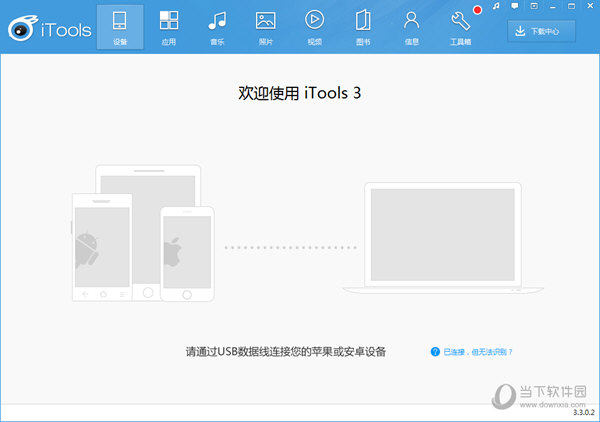Viewport: 600px width, 422px height.
Task: Open the music note icon in title bar
Action: [x=496, y=6]
